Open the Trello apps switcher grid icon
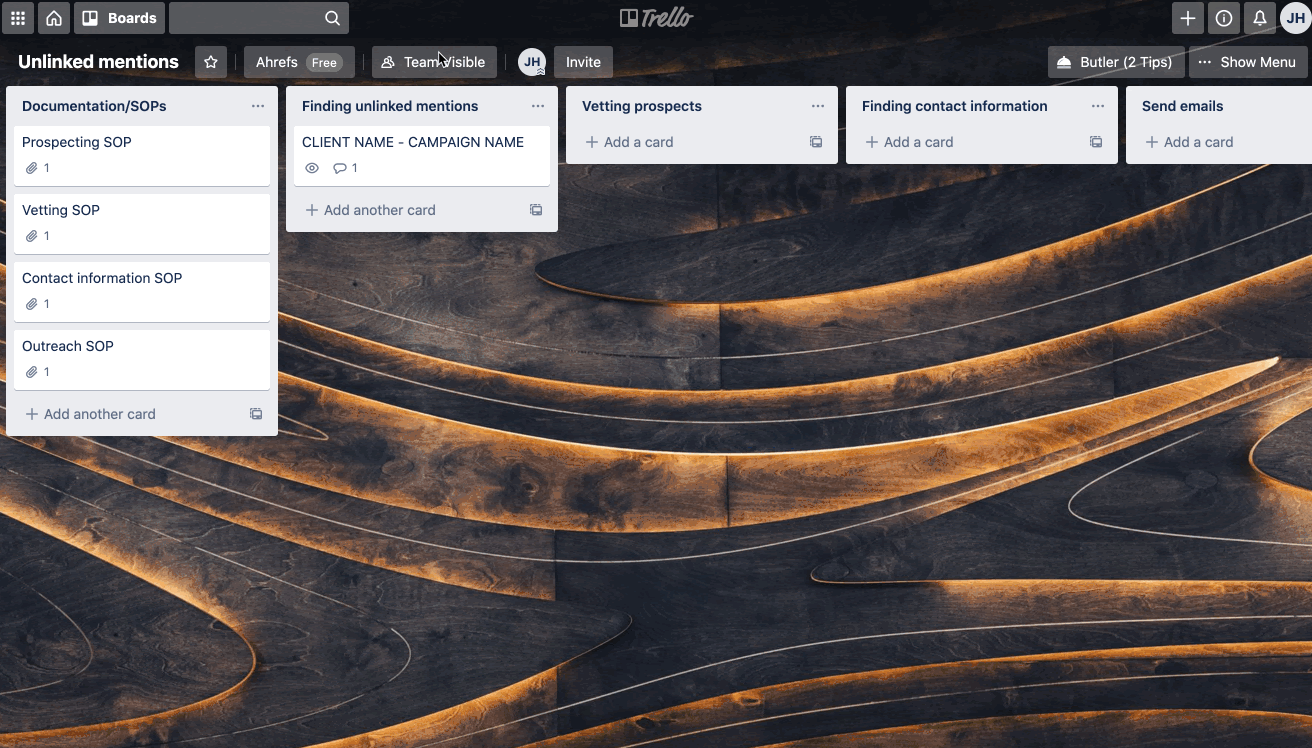Viewport: 1312px width, 748px height. (x=18, y=18)
